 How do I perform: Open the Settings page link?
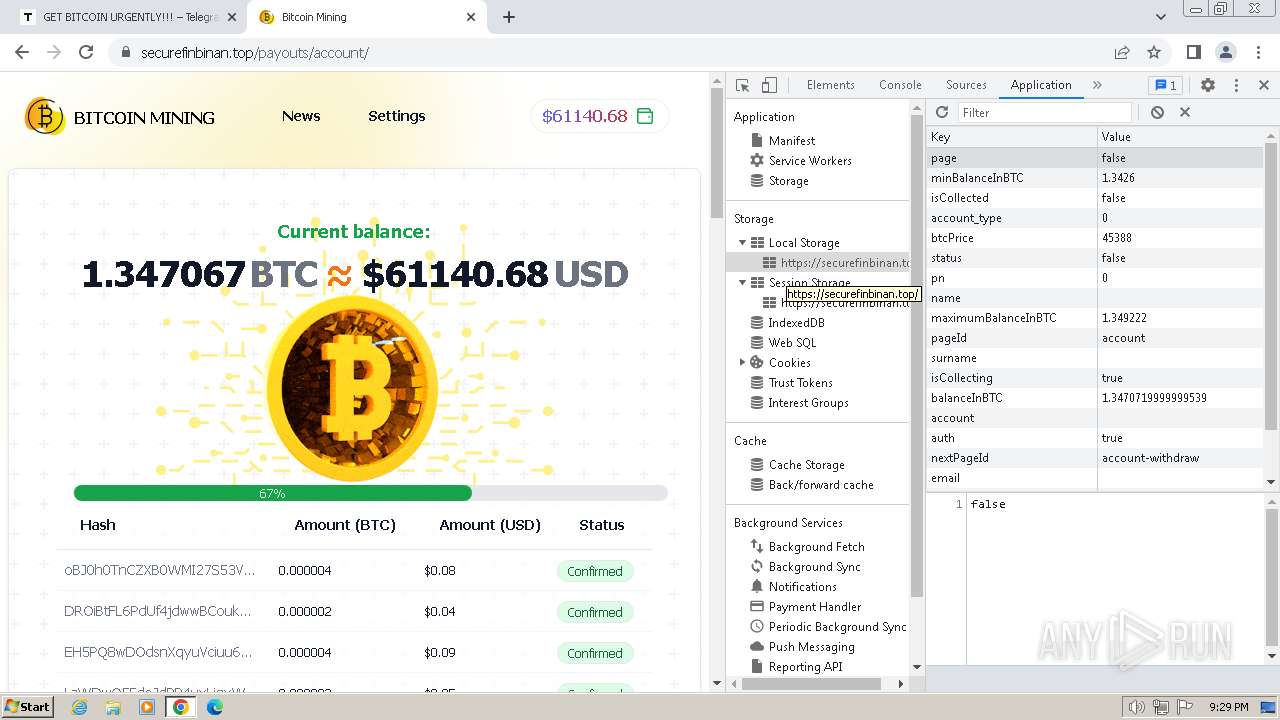tap(397, 116)
